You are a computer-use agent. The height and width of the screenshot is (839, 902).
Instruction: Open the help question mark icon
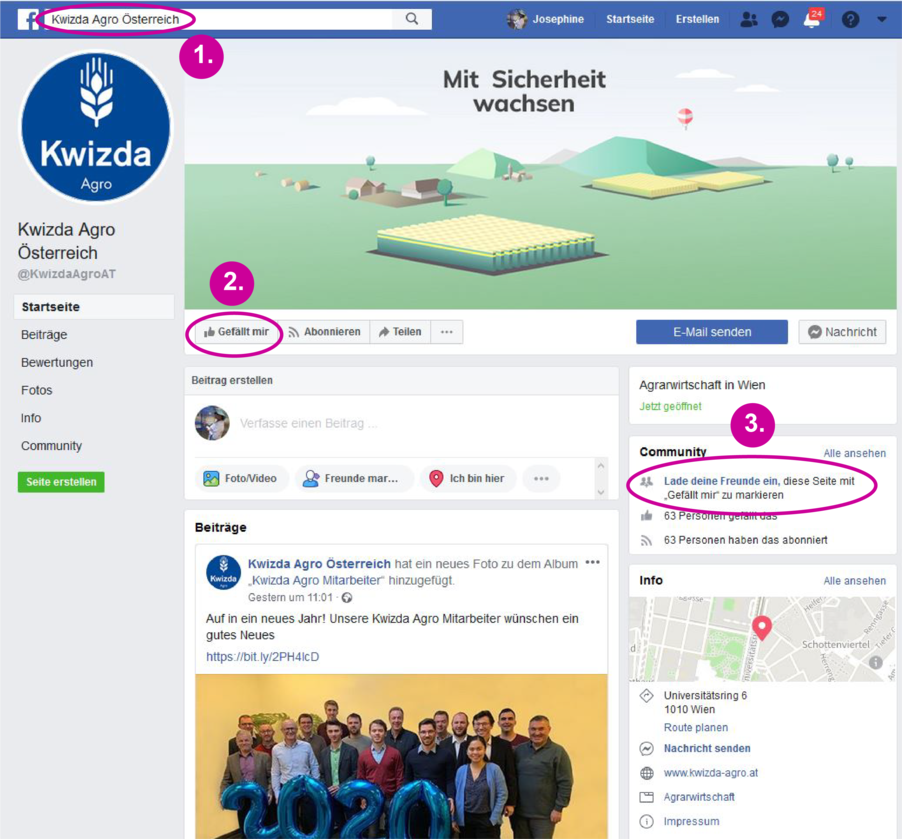pos(850,20)
